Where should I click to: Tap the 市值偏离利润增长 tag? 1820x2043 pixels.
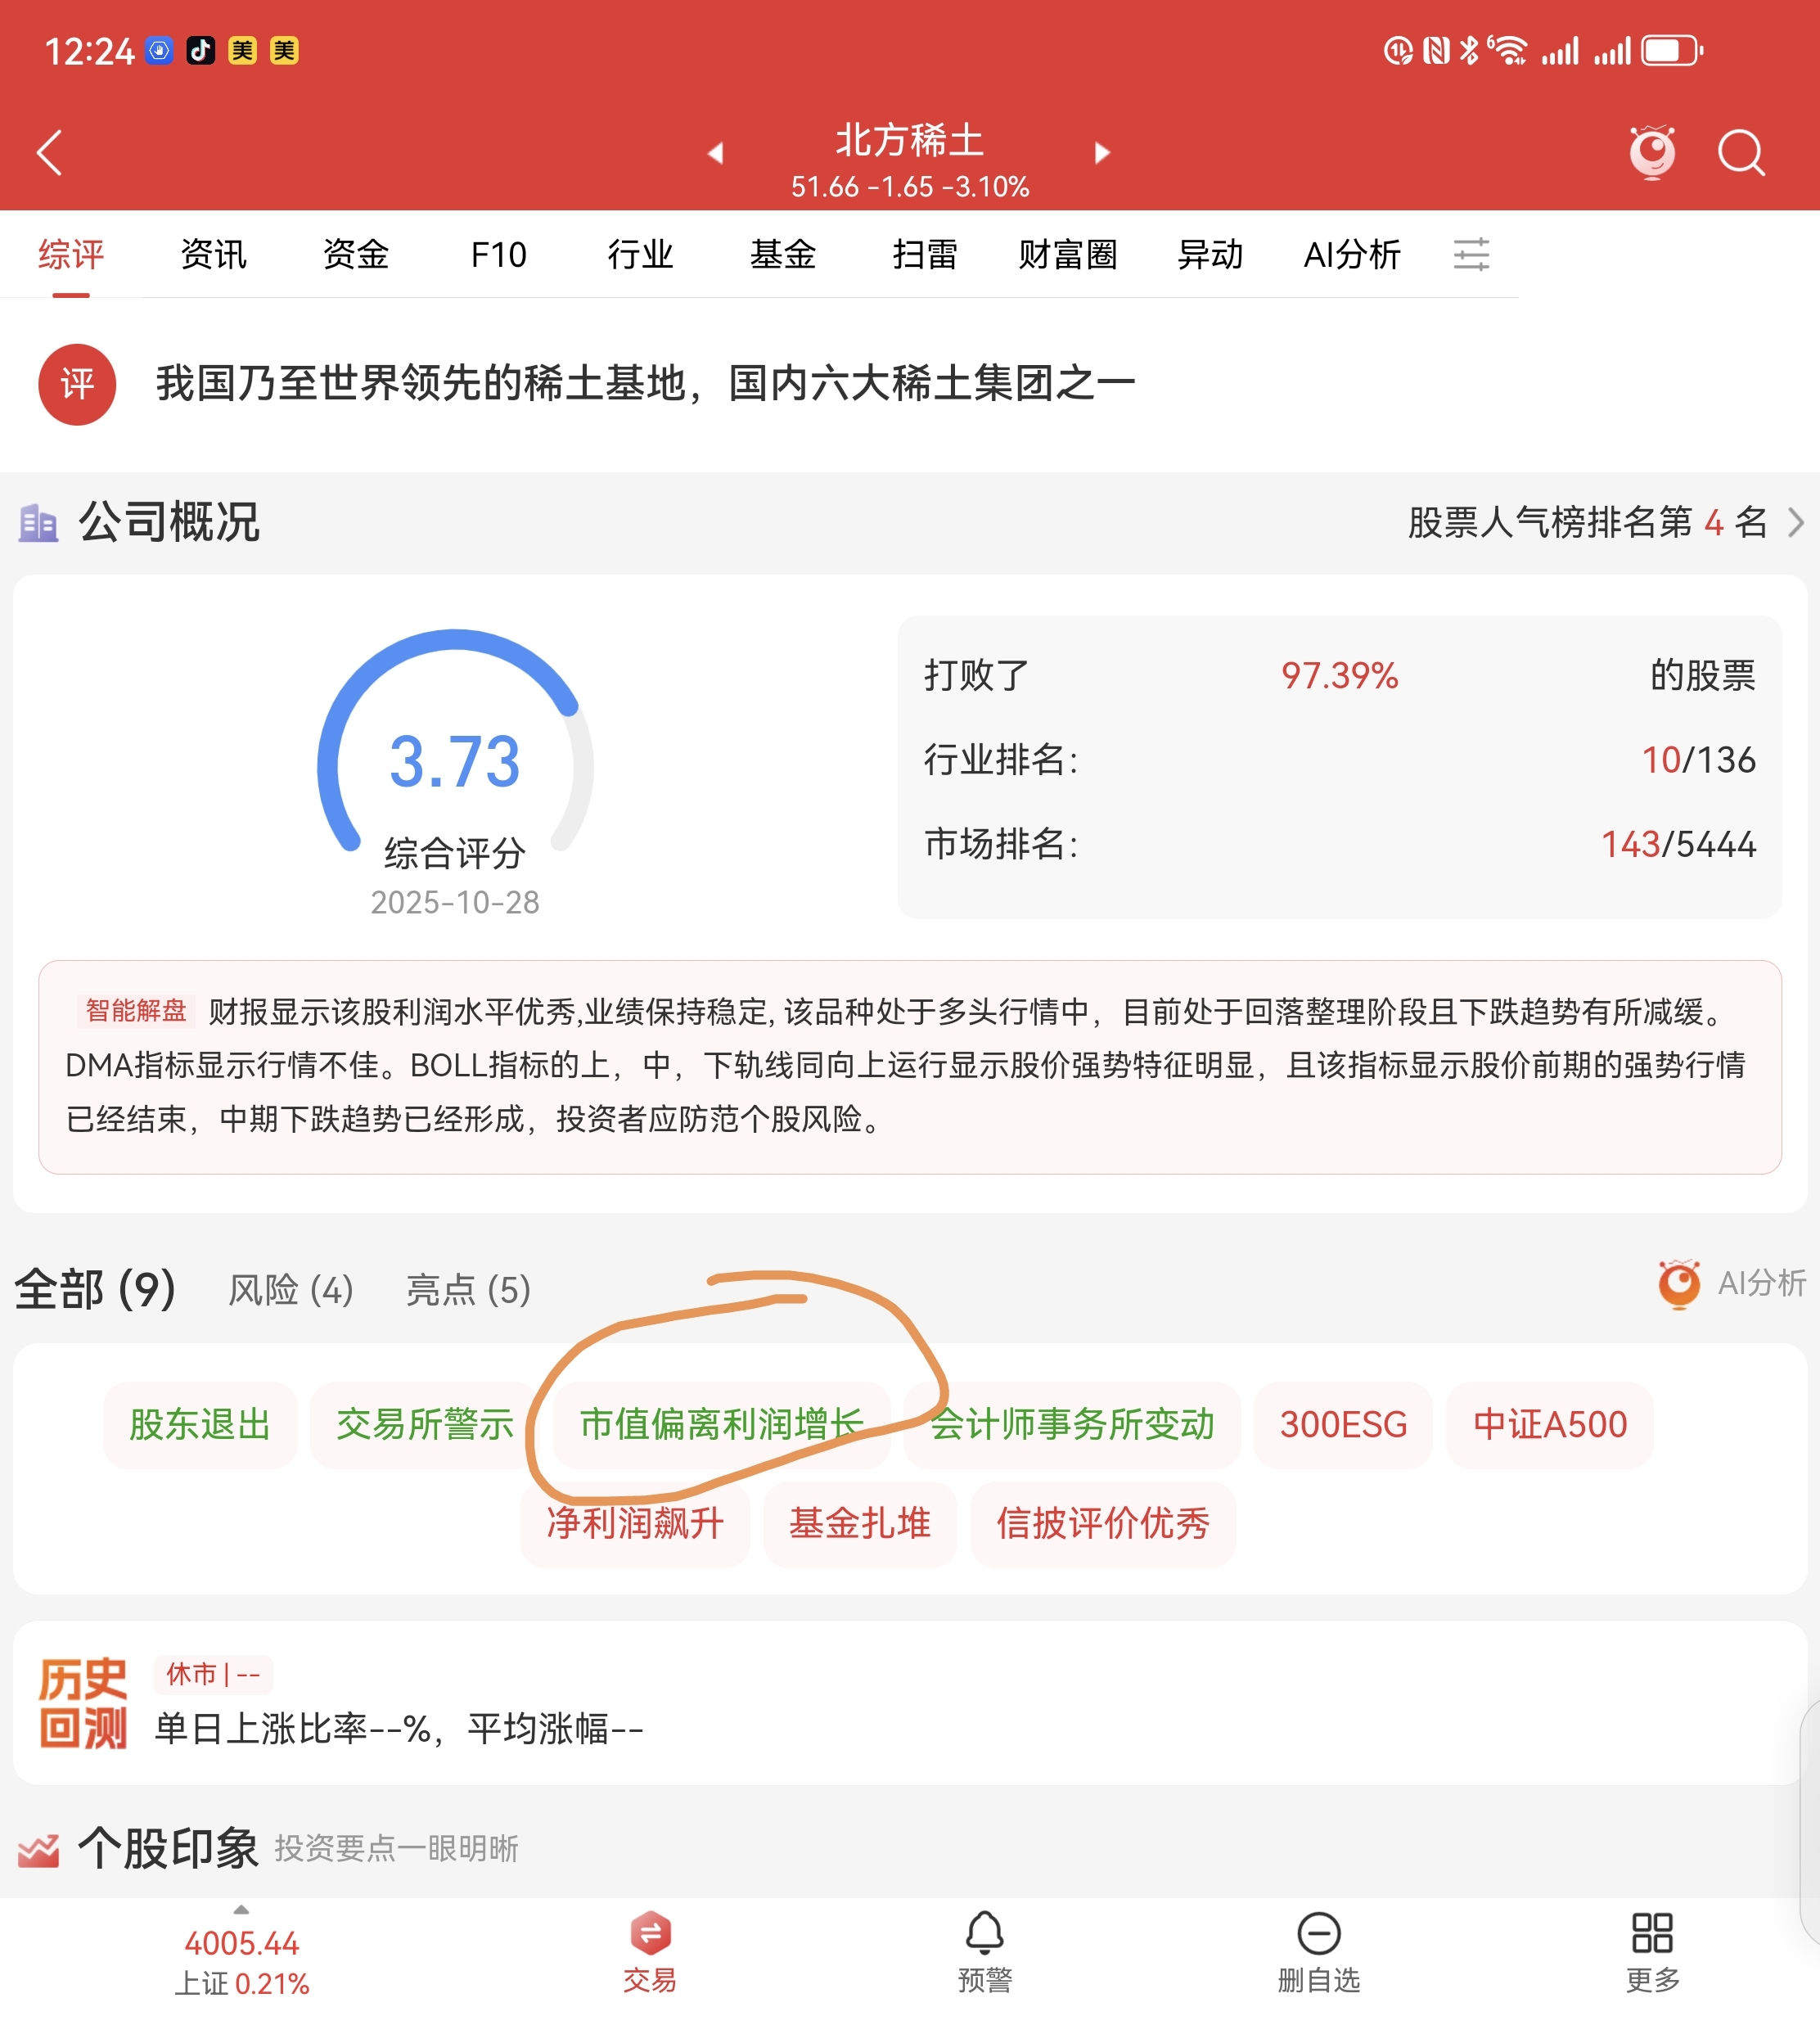(x=722, y=1424)
